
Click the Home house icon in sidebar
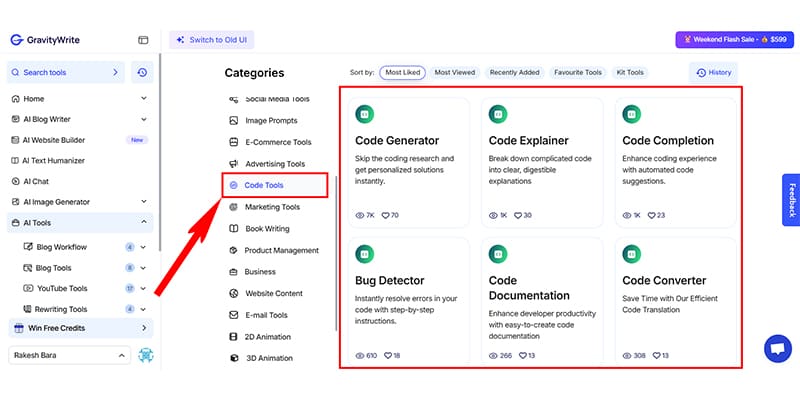click(15, 99)
